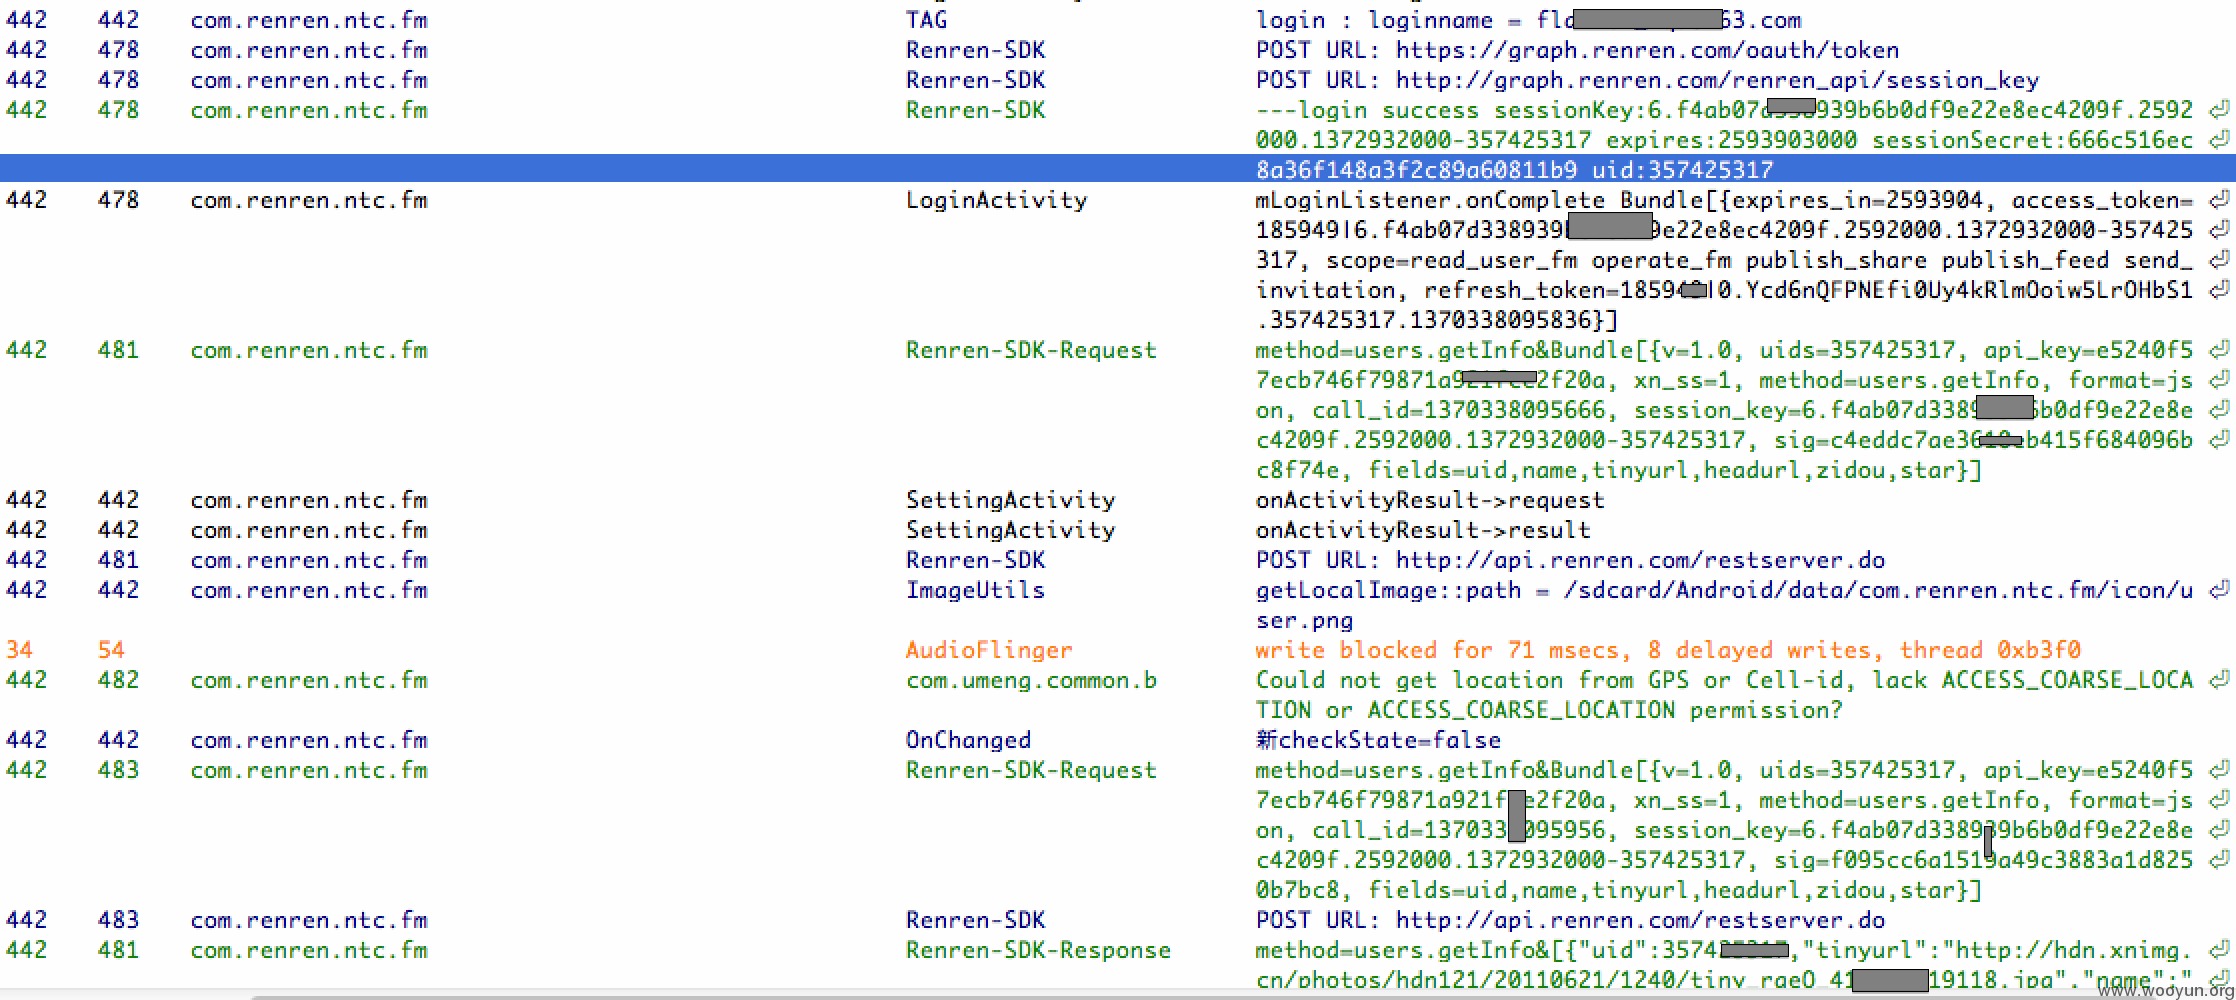Select the session_key POST URL log row
Viewport: 2236px width, 1000px height.
[1118, 80]
